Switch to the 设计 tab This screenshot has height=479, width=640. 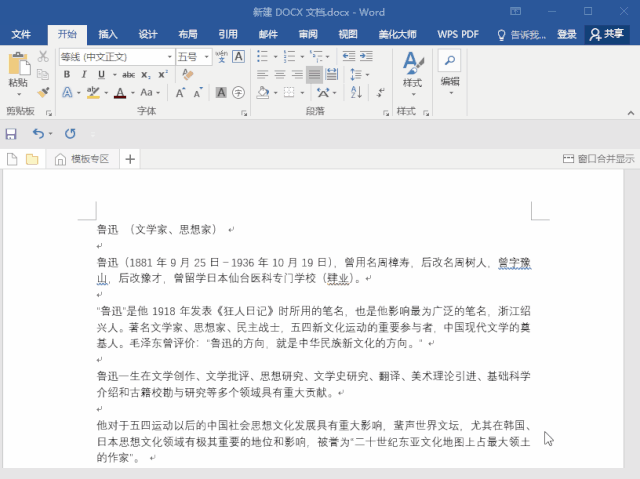click(148, 34)
